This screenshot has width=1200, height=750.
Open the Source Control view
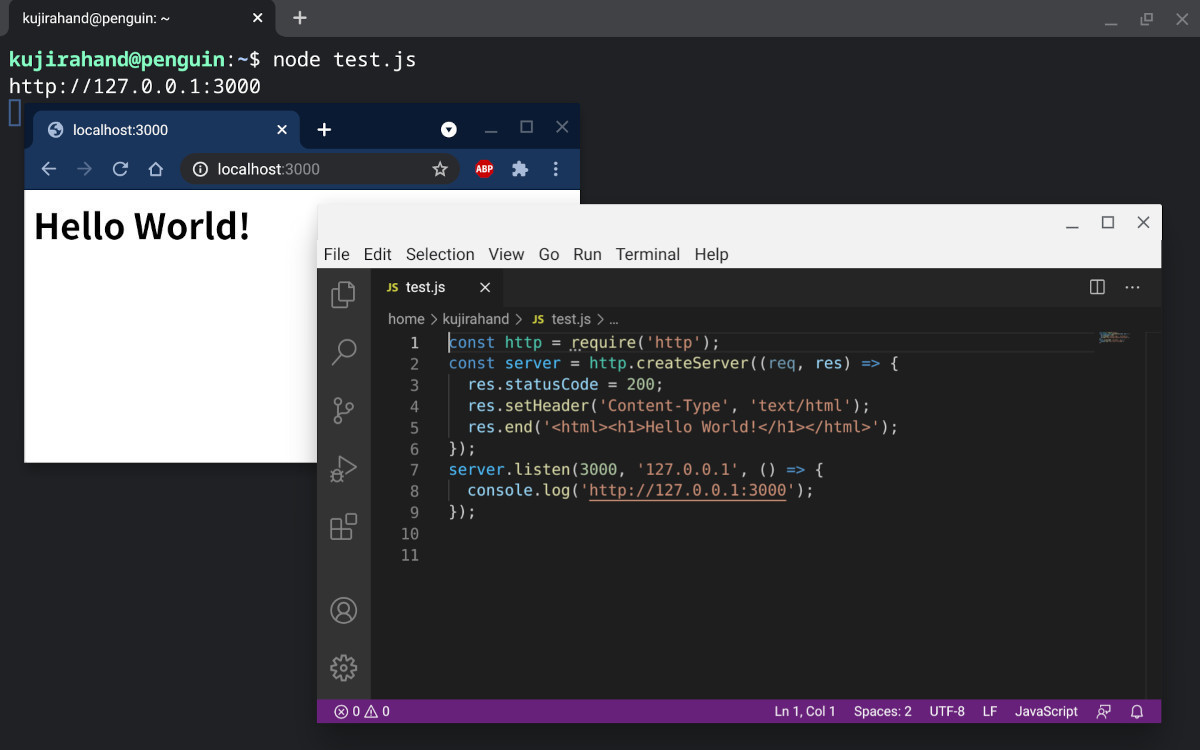(x=343, y=410)
